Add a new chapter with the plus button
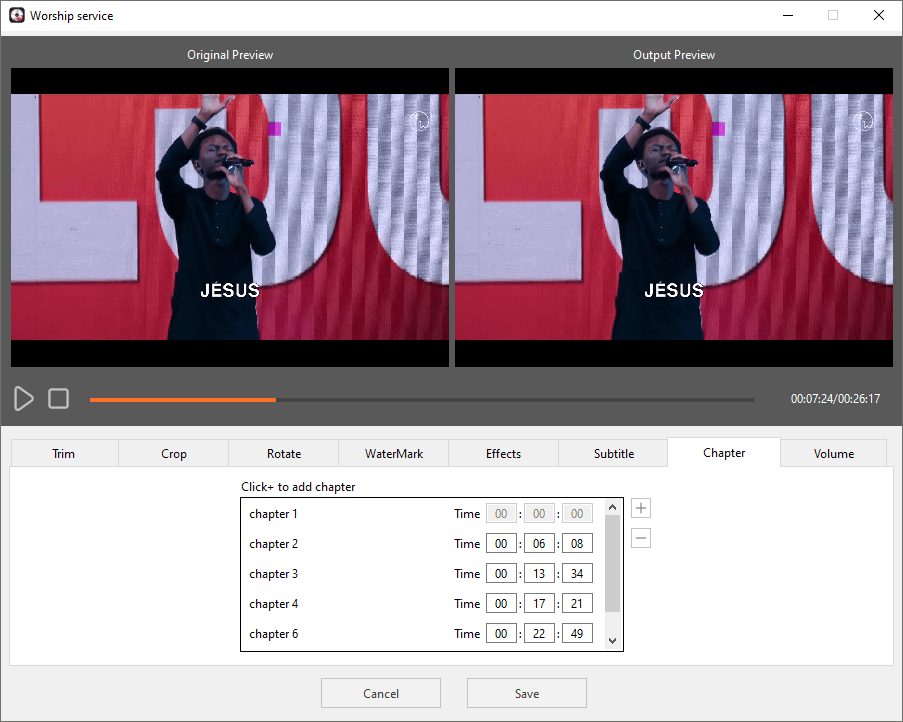Screen dimensions: 903x722 click(x=641, y=508)
